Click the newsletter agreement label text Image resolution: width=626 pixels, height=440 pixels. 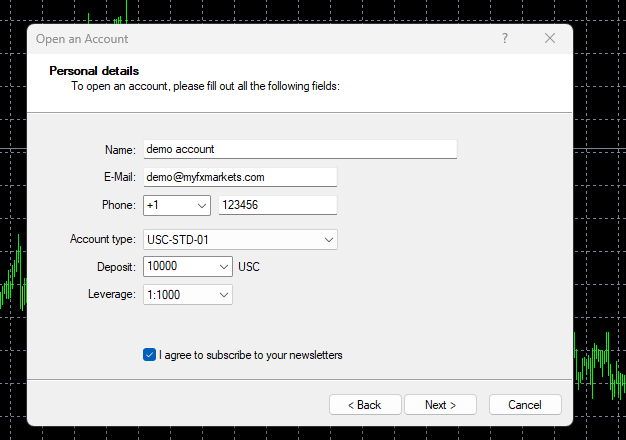pos(250,355)
